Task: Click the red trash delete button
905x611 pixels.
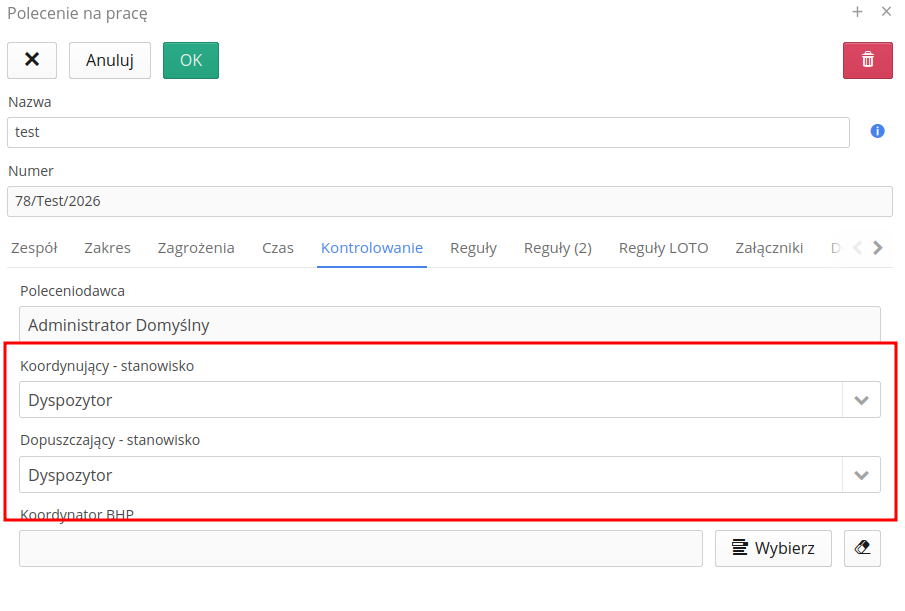Action: pyautogui.click(x=867, y=60)
